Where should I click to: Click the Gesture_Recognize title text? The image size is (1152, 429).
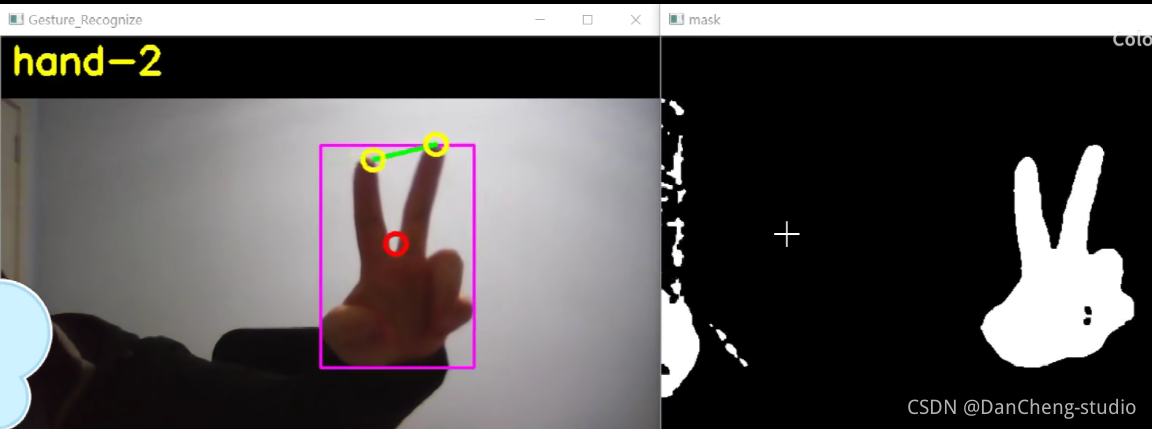pos(85,20)
